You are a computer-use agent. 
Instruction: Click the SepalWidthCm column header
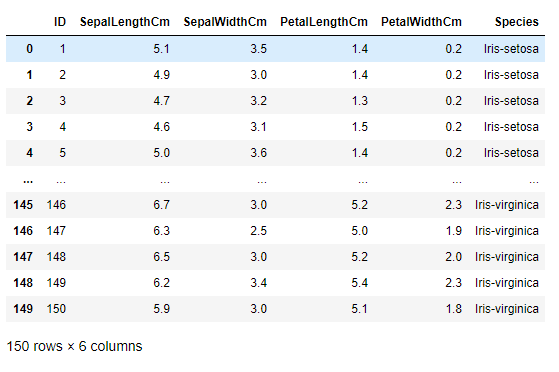225,22
